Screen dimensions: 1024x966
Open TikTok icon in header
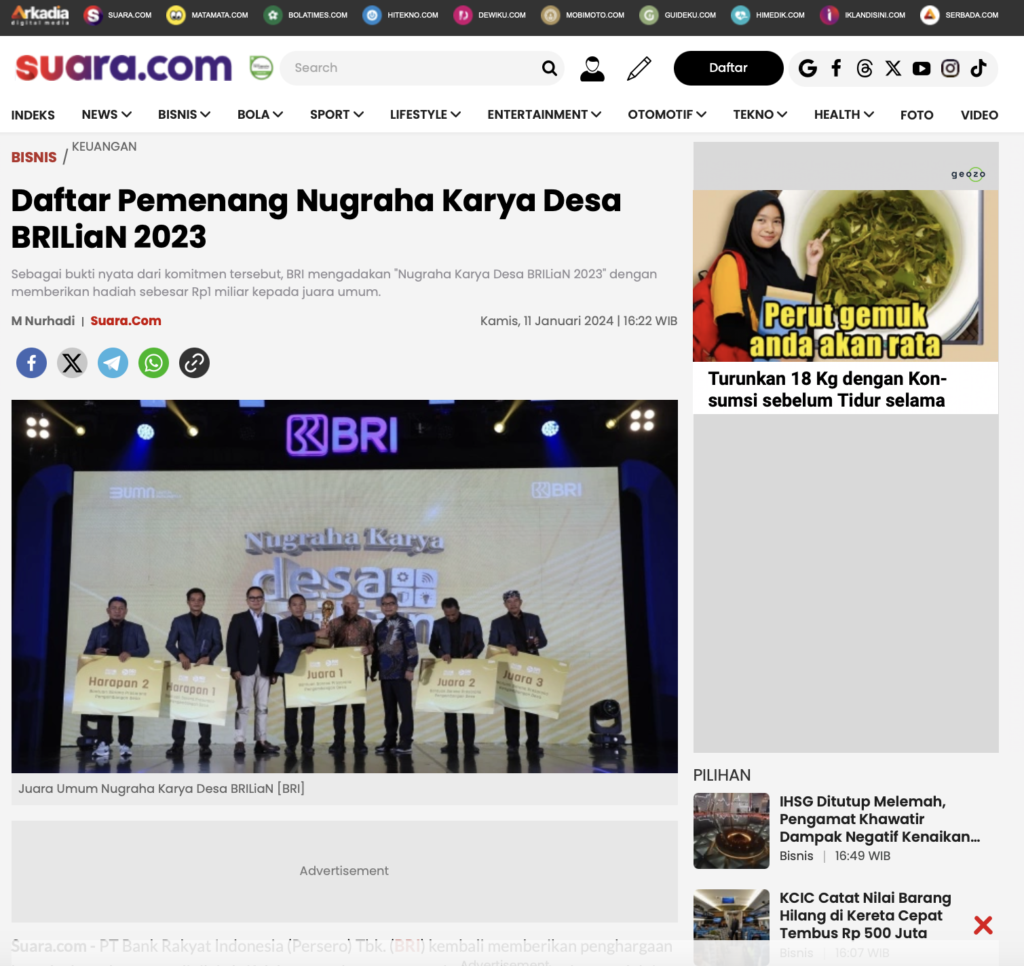pos(978,68)
